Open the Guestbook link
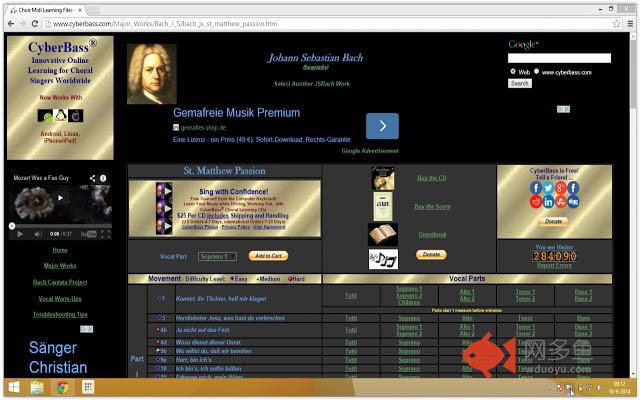This screenshot has width=640, height=400. coord(432,235)
